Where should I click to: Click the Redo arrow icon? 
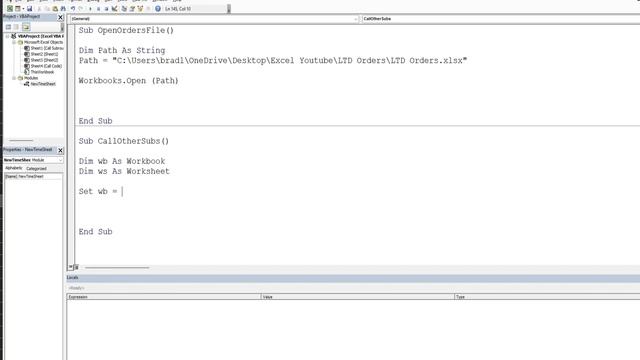tap(81, 9)
